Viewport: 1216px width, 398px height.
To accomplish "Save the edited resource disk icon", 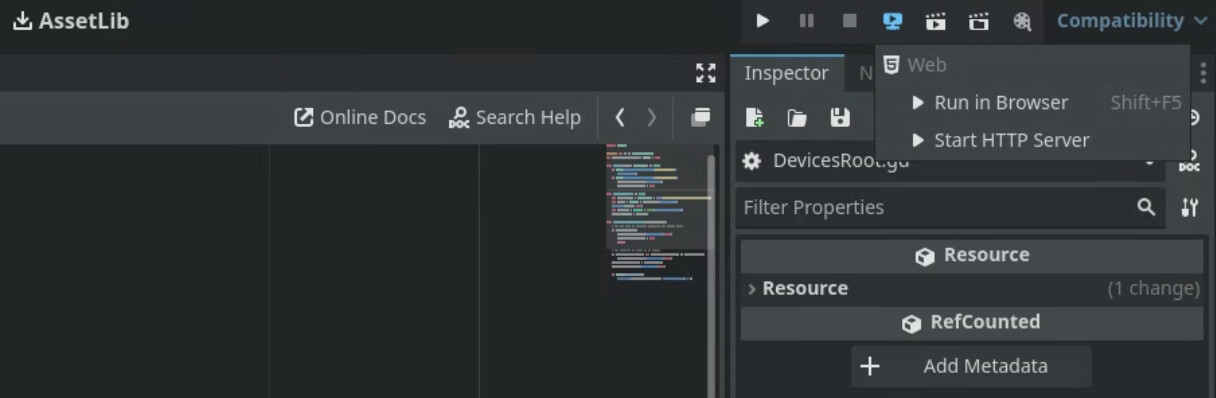I will 840,118.
